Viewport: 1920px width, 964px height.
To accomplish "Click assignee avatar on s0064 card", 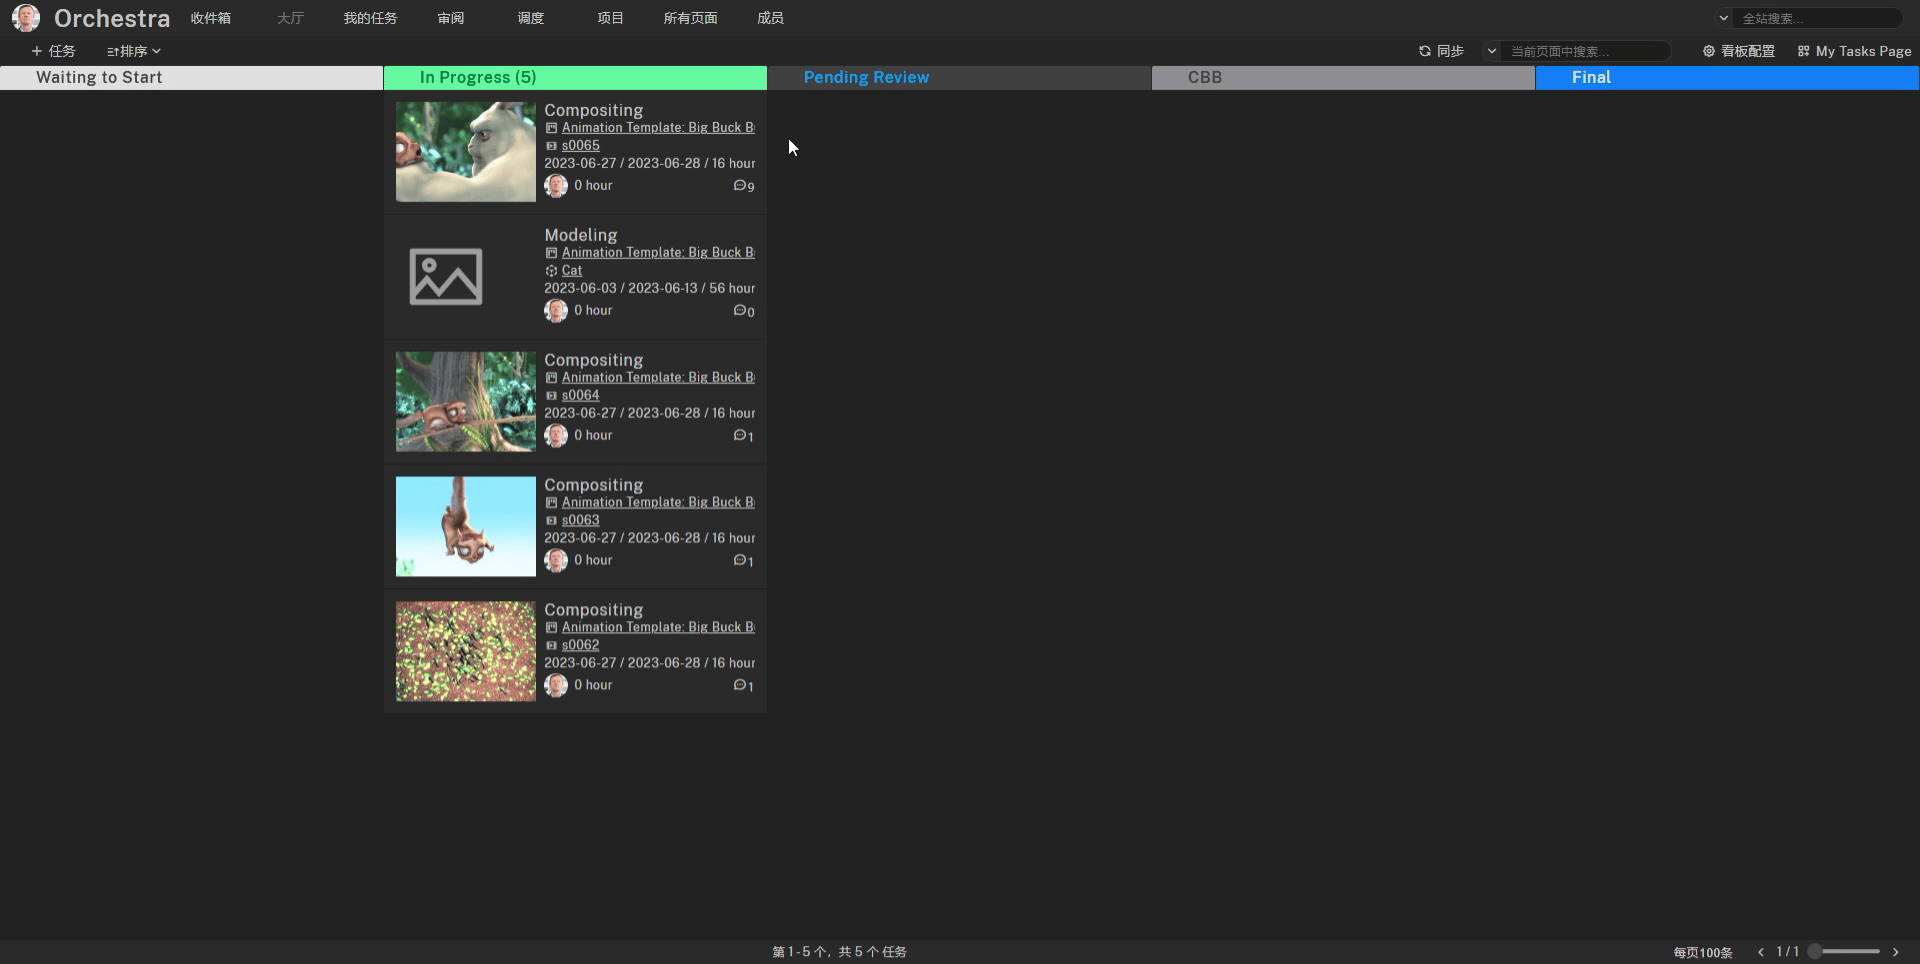I will pos(556,436).
